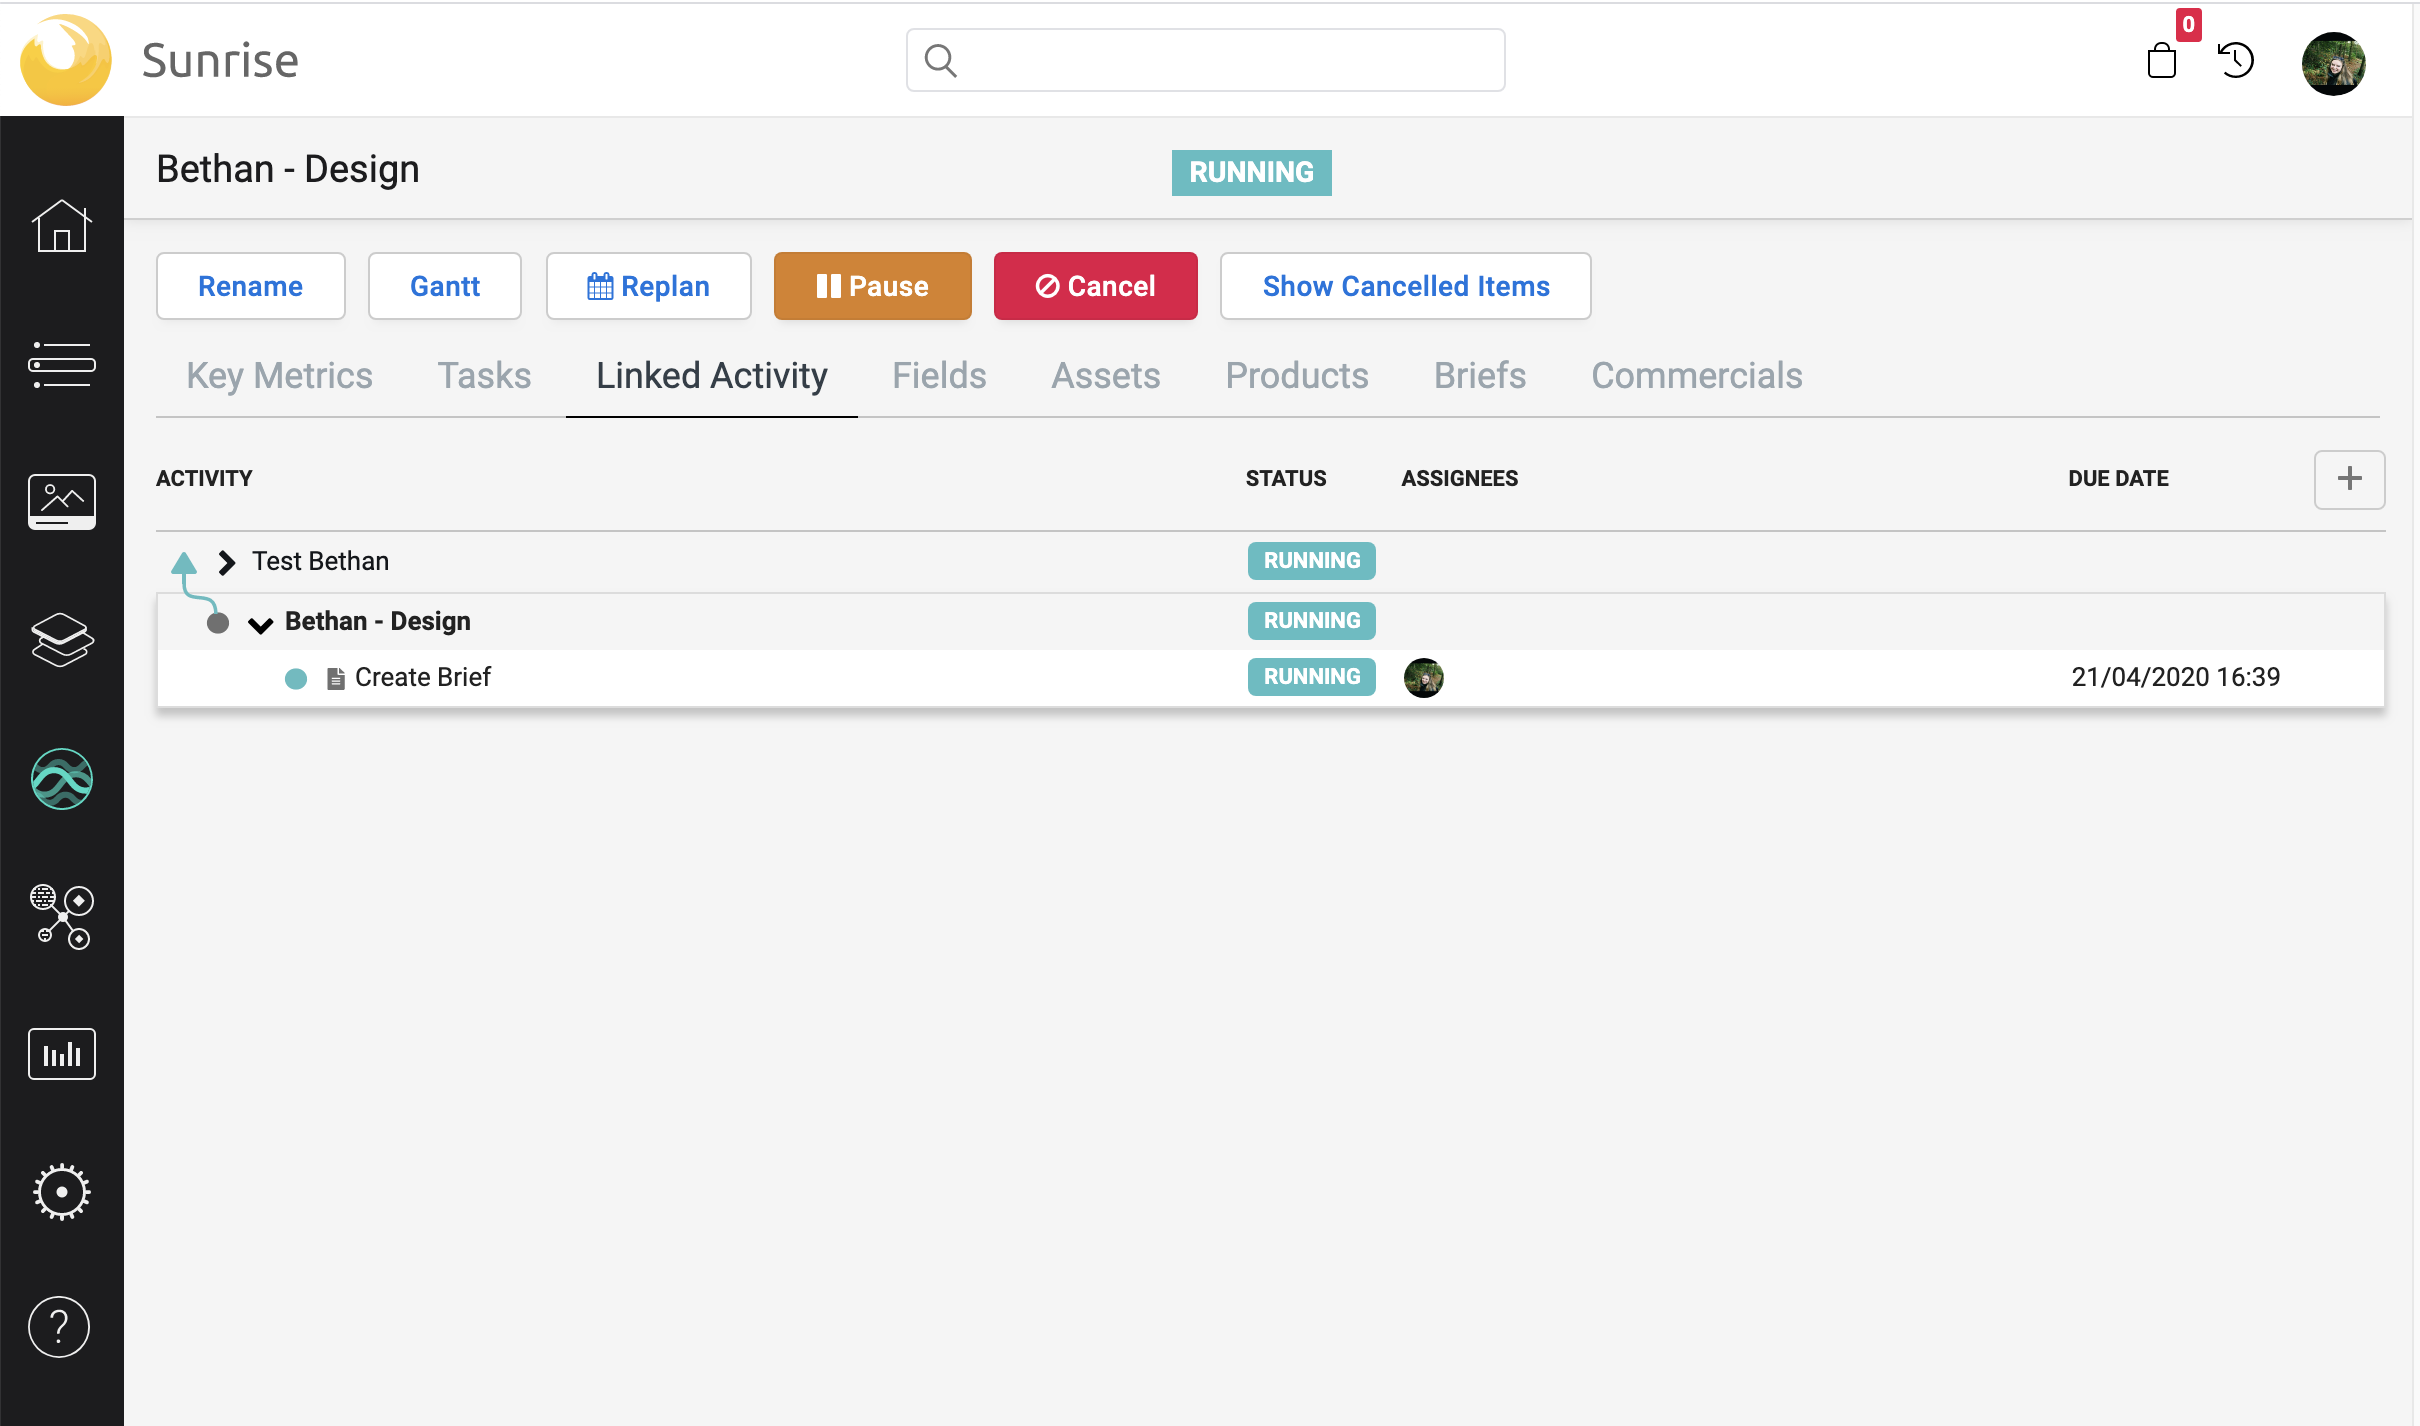Click the list view sidebar icon
Image resolution: width=2420 pixels, height=1426 pixels.
coord(61,364)
